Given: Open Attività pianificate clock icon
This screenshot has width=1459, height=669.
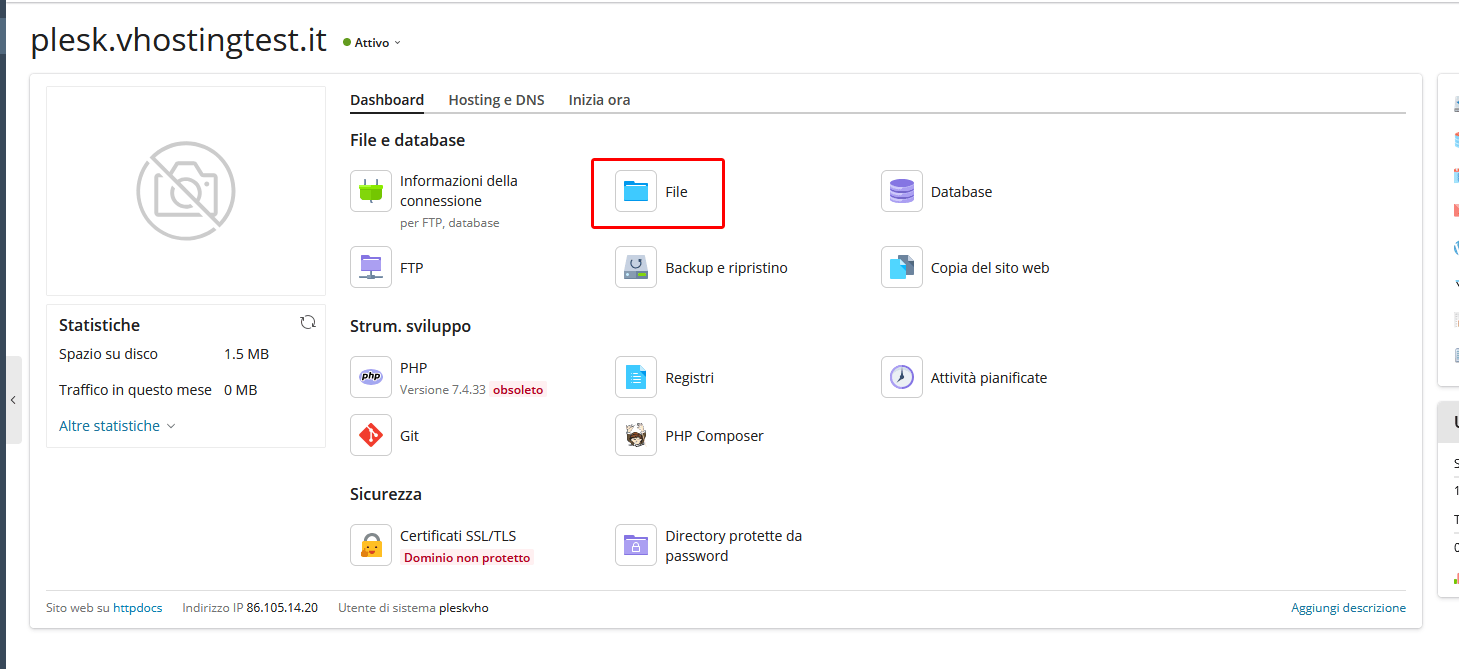Looking at the screenshot, I should pos(902,377).
